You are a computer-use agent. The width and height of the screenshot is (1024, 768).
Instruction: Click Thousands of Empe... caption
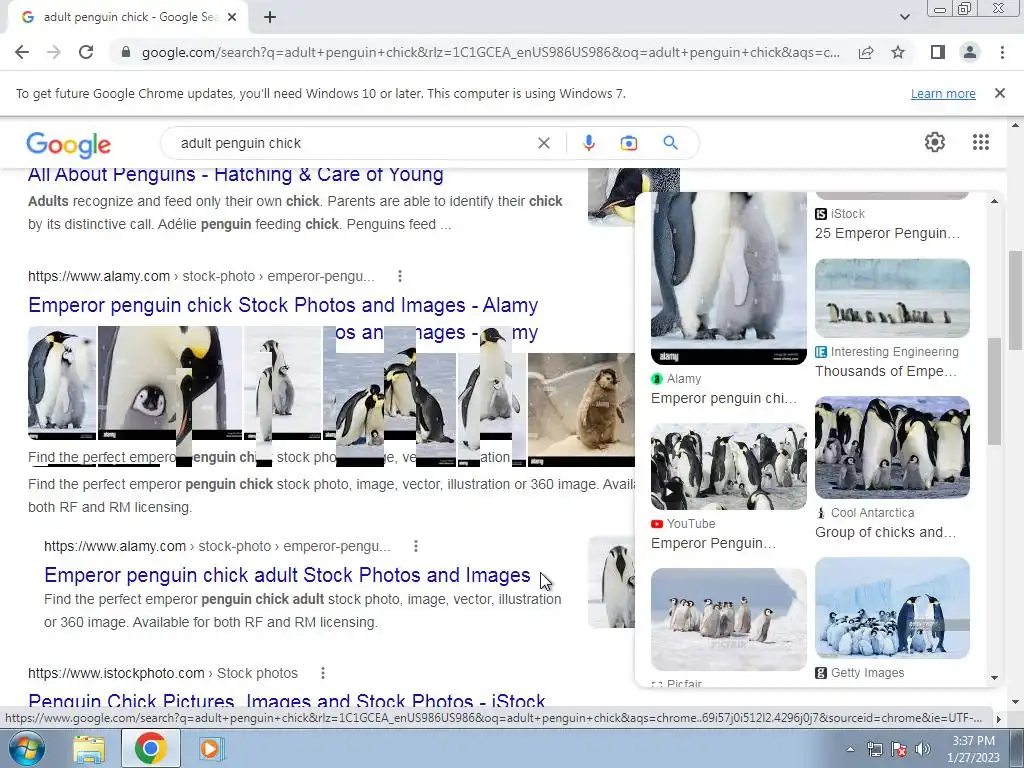coord(886,371)
